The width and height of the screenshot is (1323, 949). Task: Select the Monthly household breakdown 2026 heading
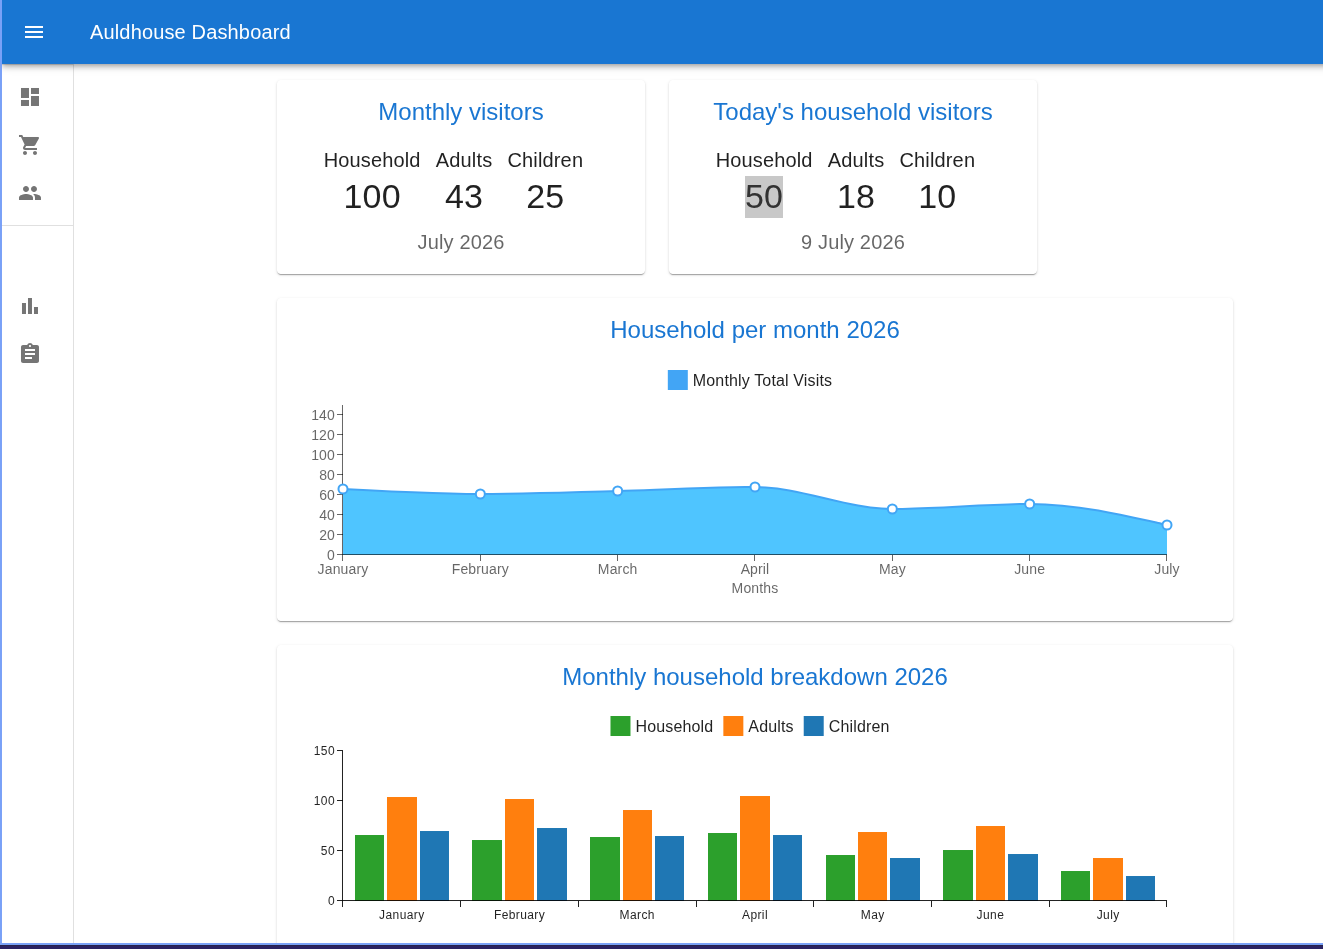tap(755, 677)
